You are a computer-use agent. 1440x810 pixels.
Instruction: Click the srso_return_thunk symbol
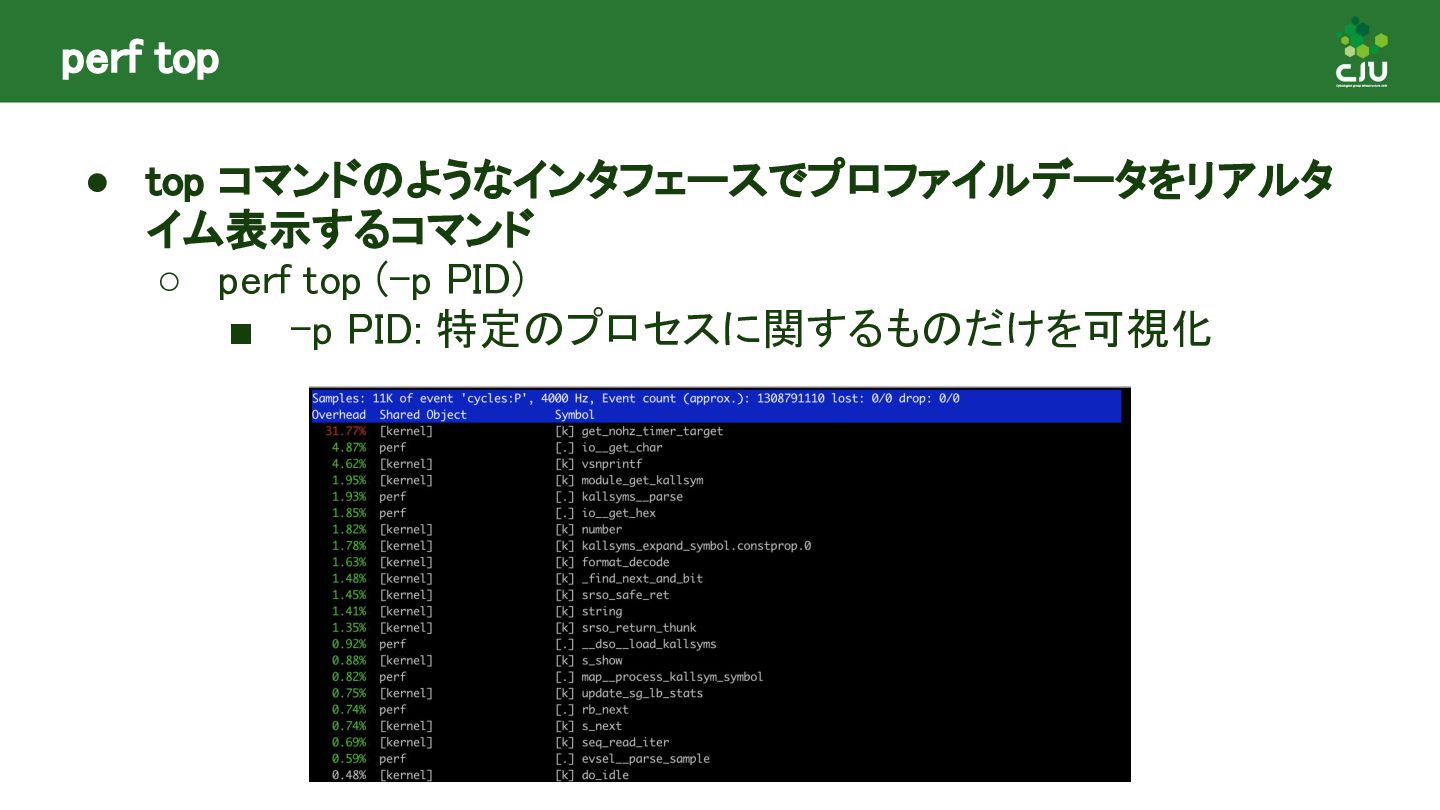pyautogui.click(x=639, y=628)
